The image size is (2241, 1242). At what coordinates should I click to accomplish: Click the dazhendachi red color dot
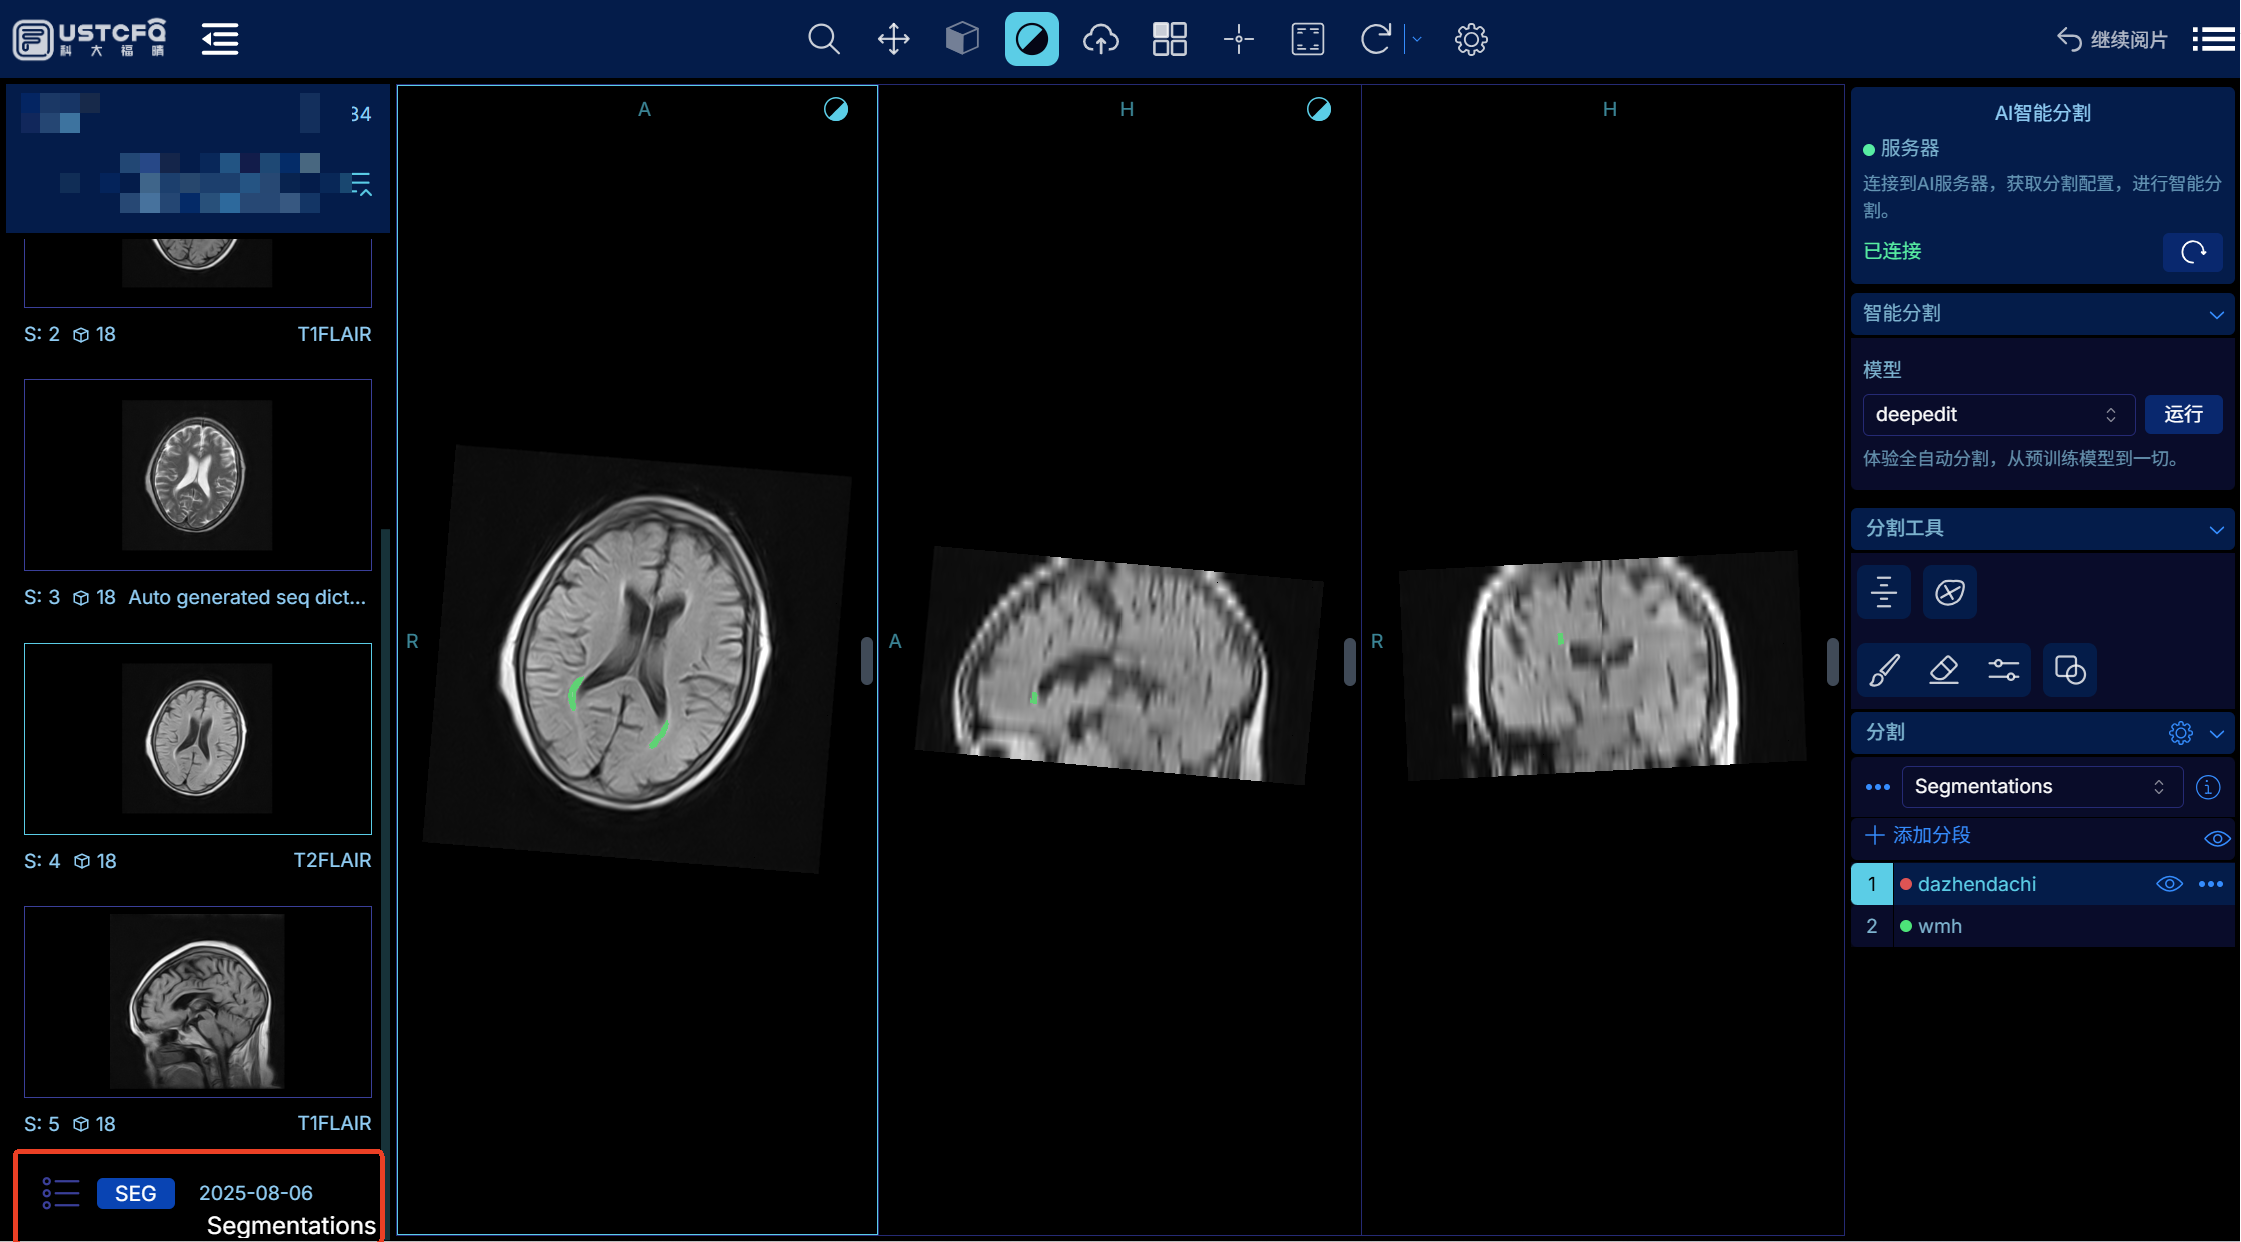pyautogui.click(x=1906, y=884)
